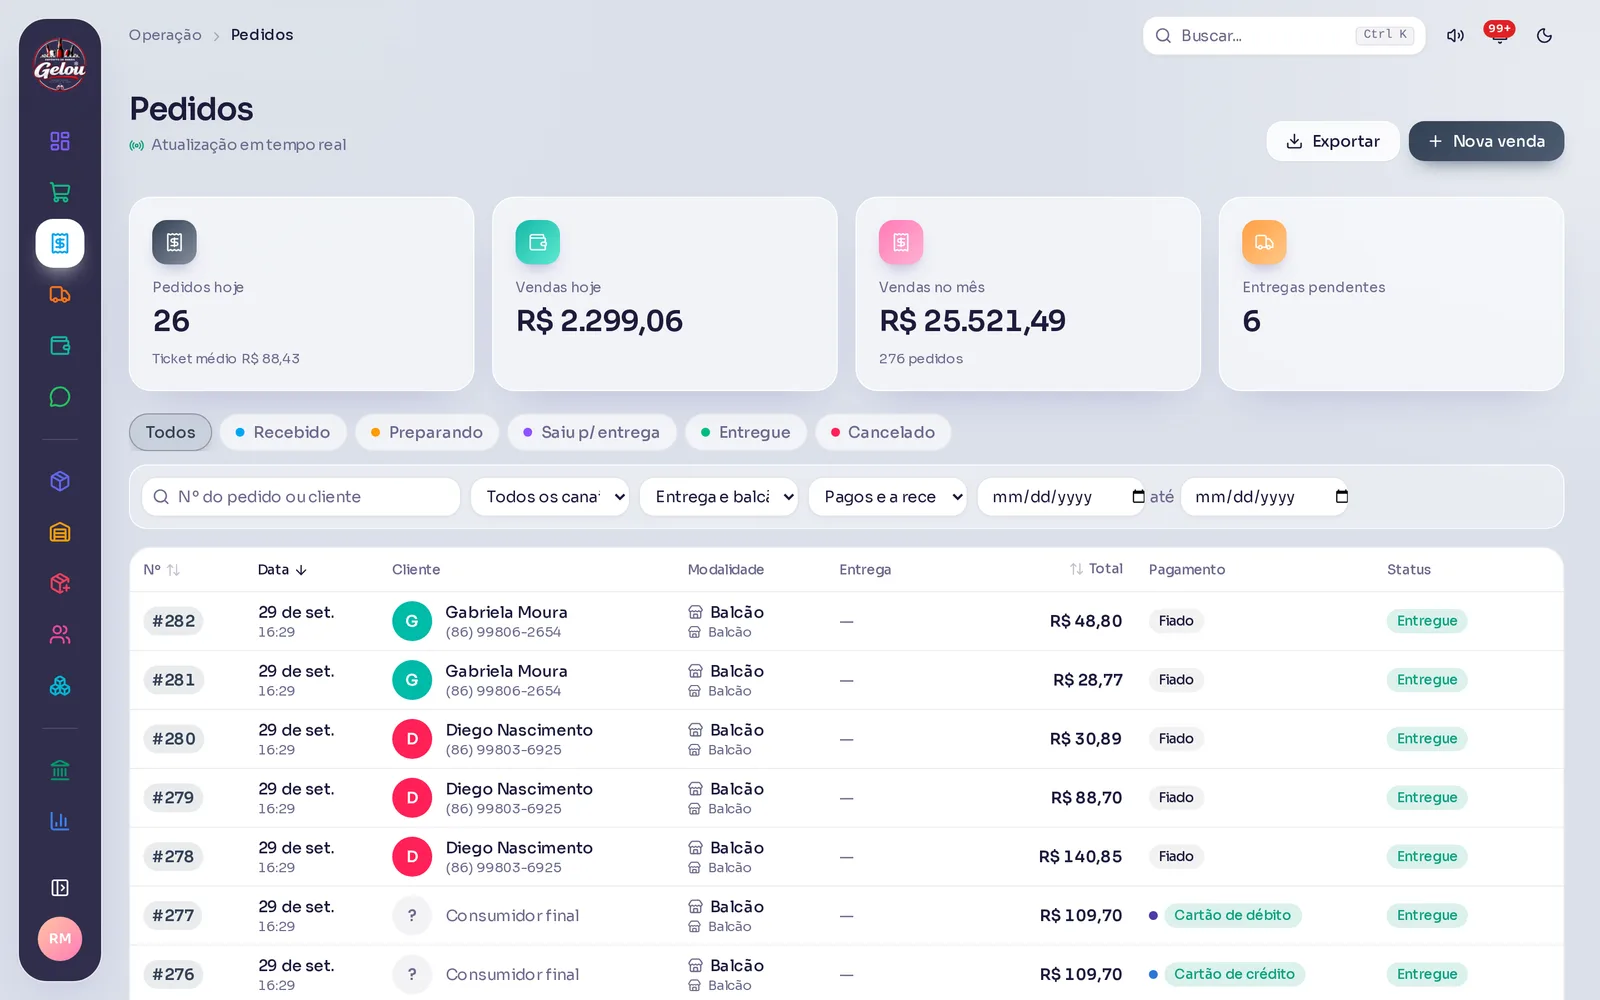1600x1000 pixels.
Task: Click the Gelou logo
Action: pyautogui.click(x=60, y=65)
